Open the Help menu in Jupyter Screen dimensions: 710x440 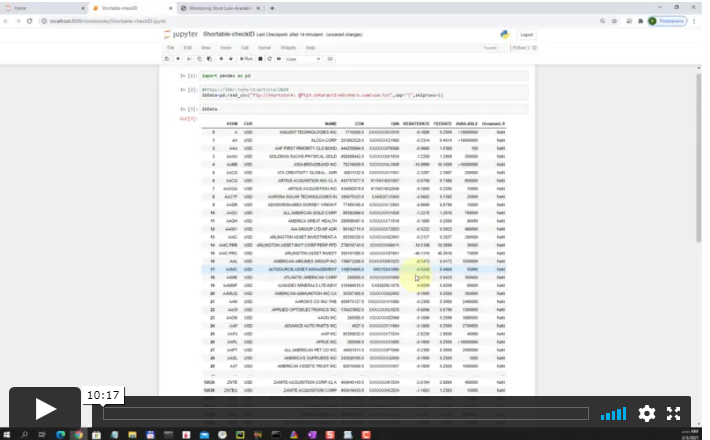[310, 48]
